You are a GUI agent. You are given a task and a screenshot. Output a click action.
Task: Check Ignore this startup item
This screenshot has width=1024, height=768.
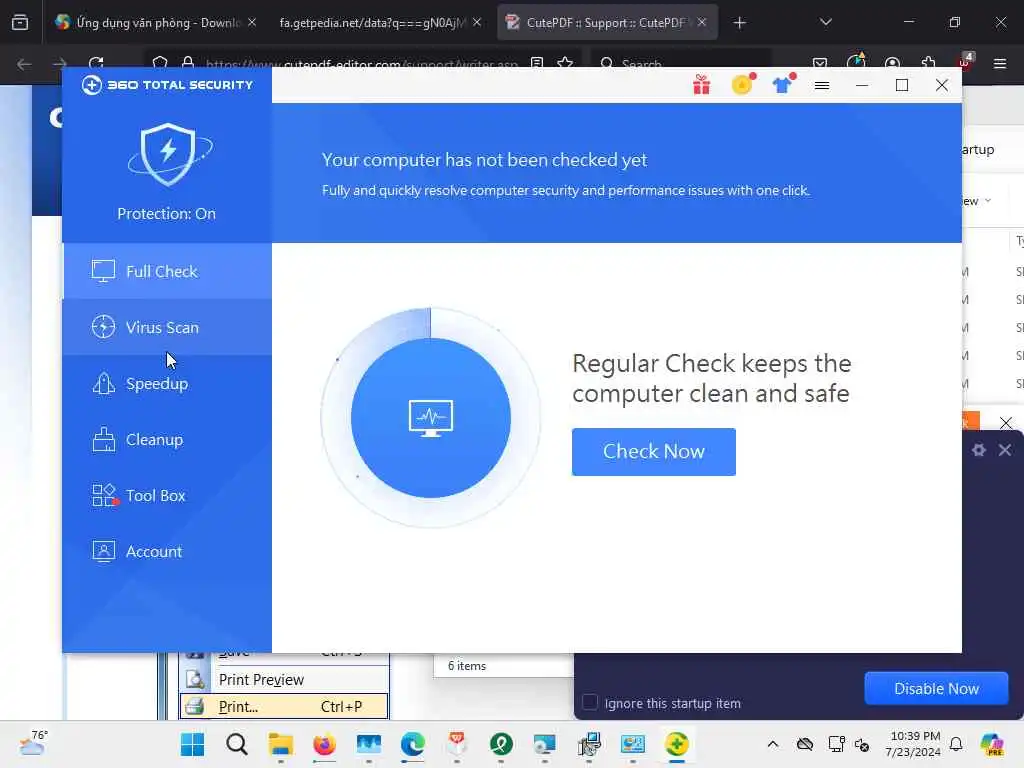click(590, 703)
